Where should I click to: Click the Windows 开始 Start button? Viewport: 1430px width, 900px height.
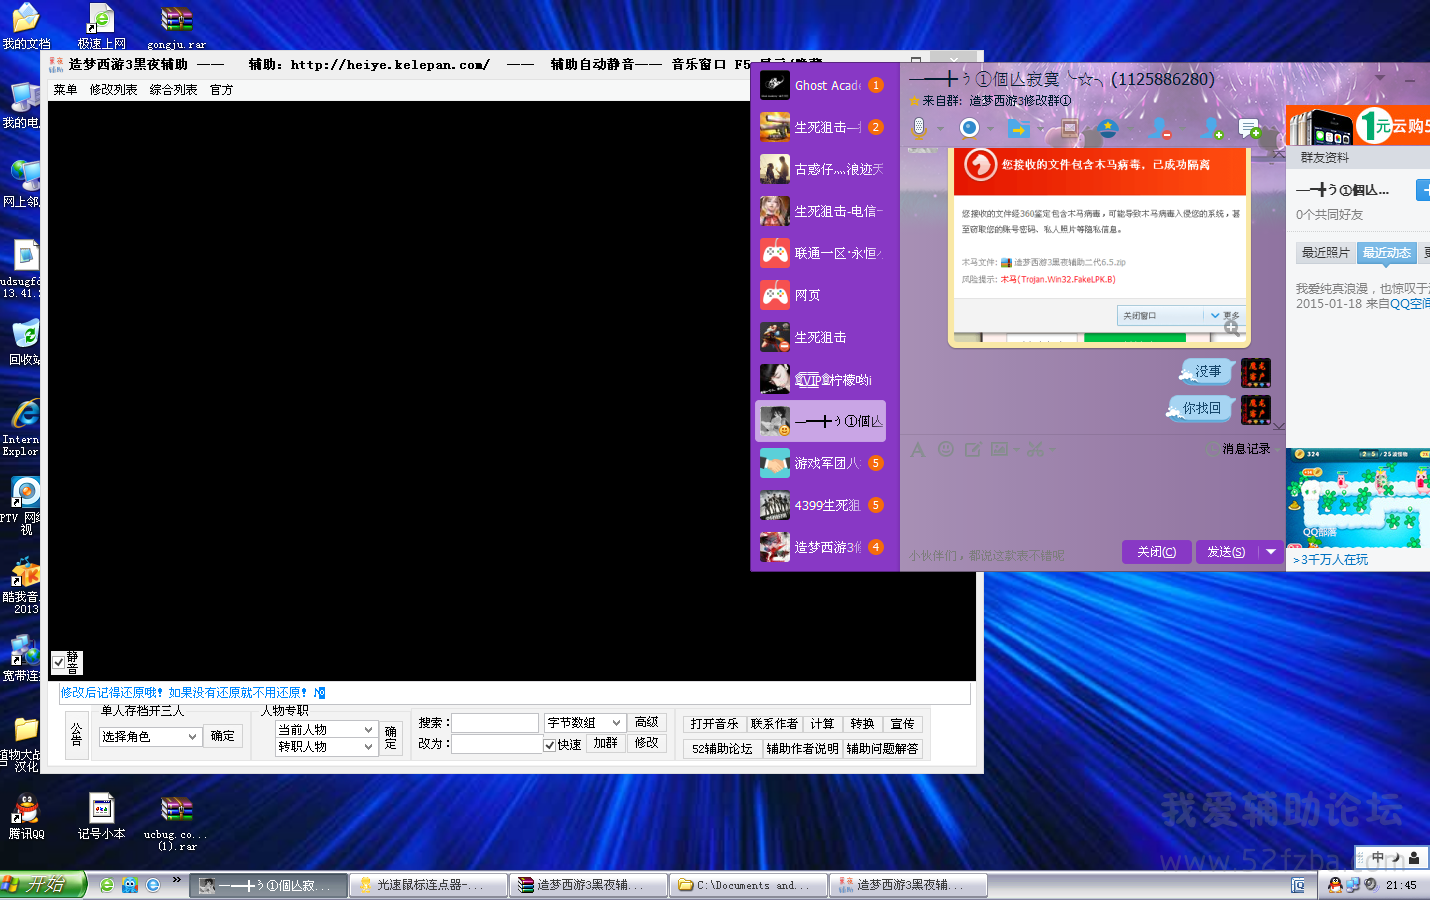tap(43, 885)
